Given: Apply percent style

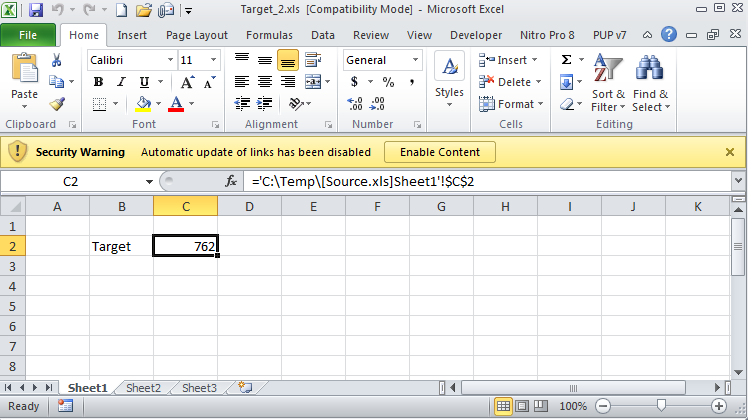Looking at the screenshot, I should pyautogui.click(x=388, y=82).
